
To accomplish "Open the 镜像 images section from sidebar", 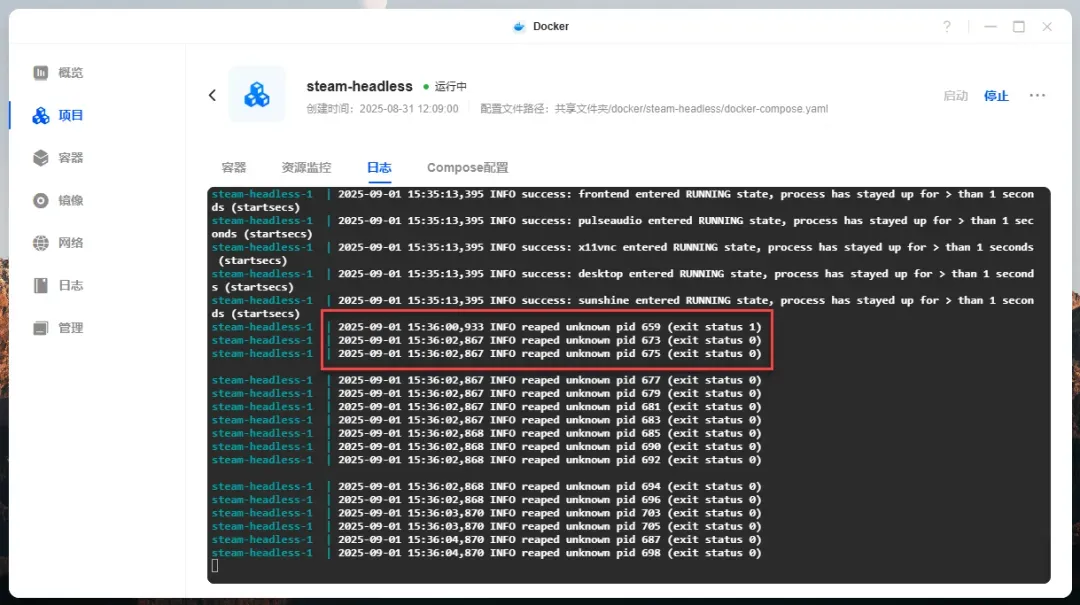I will point(57,199).
